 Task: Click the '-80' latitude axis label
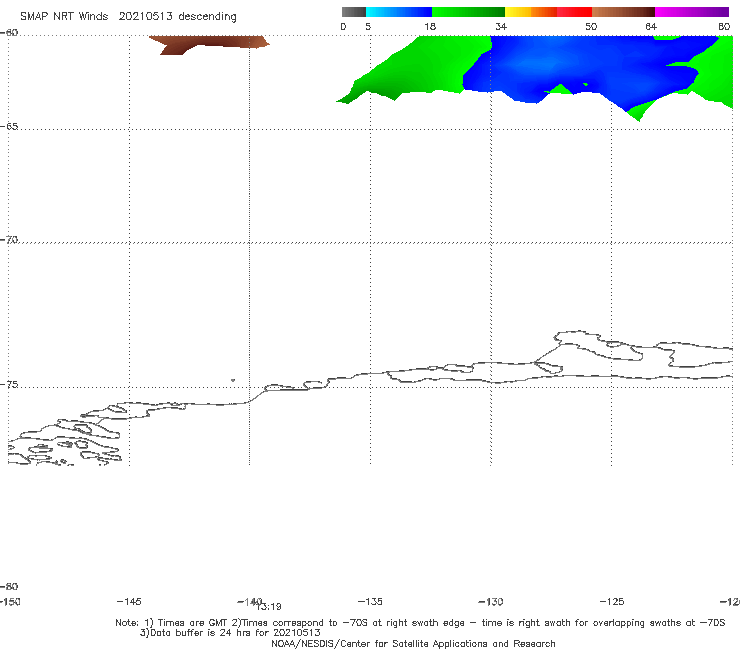[9, 586]
